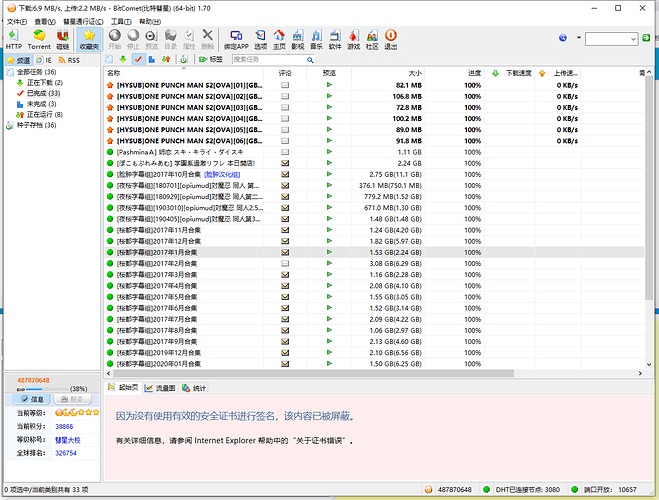
Task: Open task properties (属性) icon
Action: (x=189, y=39)
